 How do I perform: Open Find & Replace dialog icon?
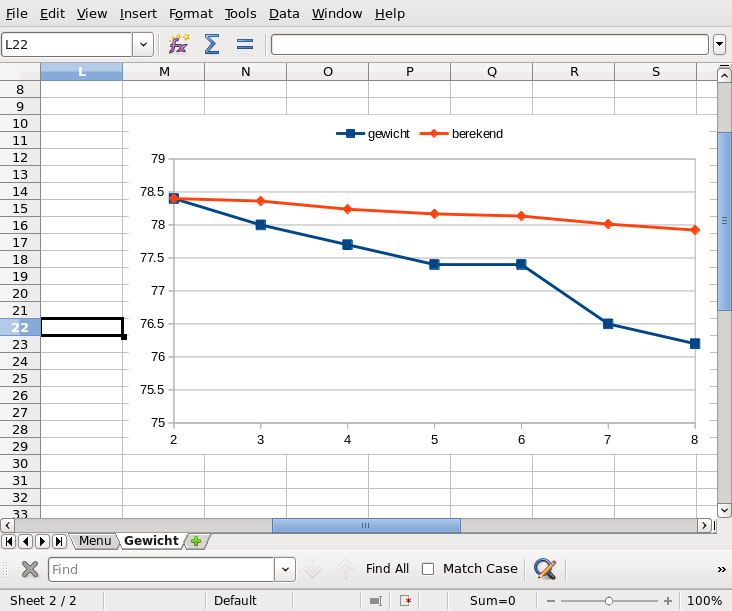[x=545, y=569]
